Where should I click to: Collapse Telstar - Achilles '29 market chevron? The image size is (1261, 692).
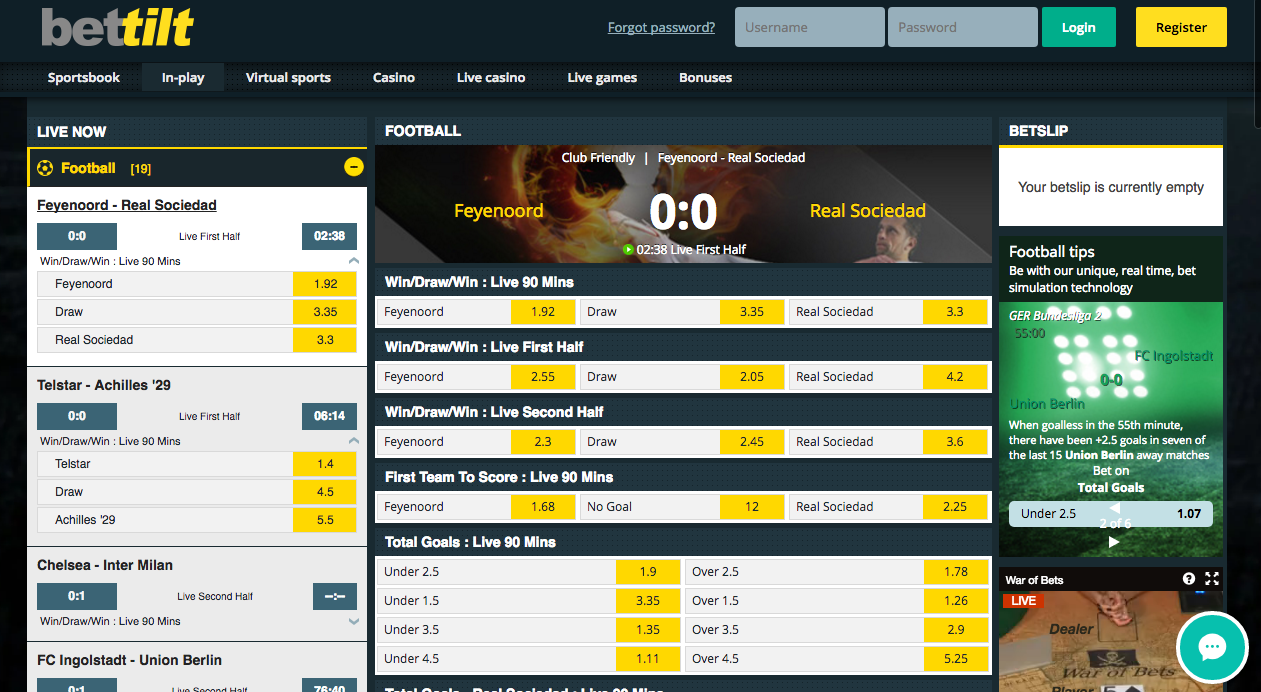pyautogui.click(x=353, y=441)
